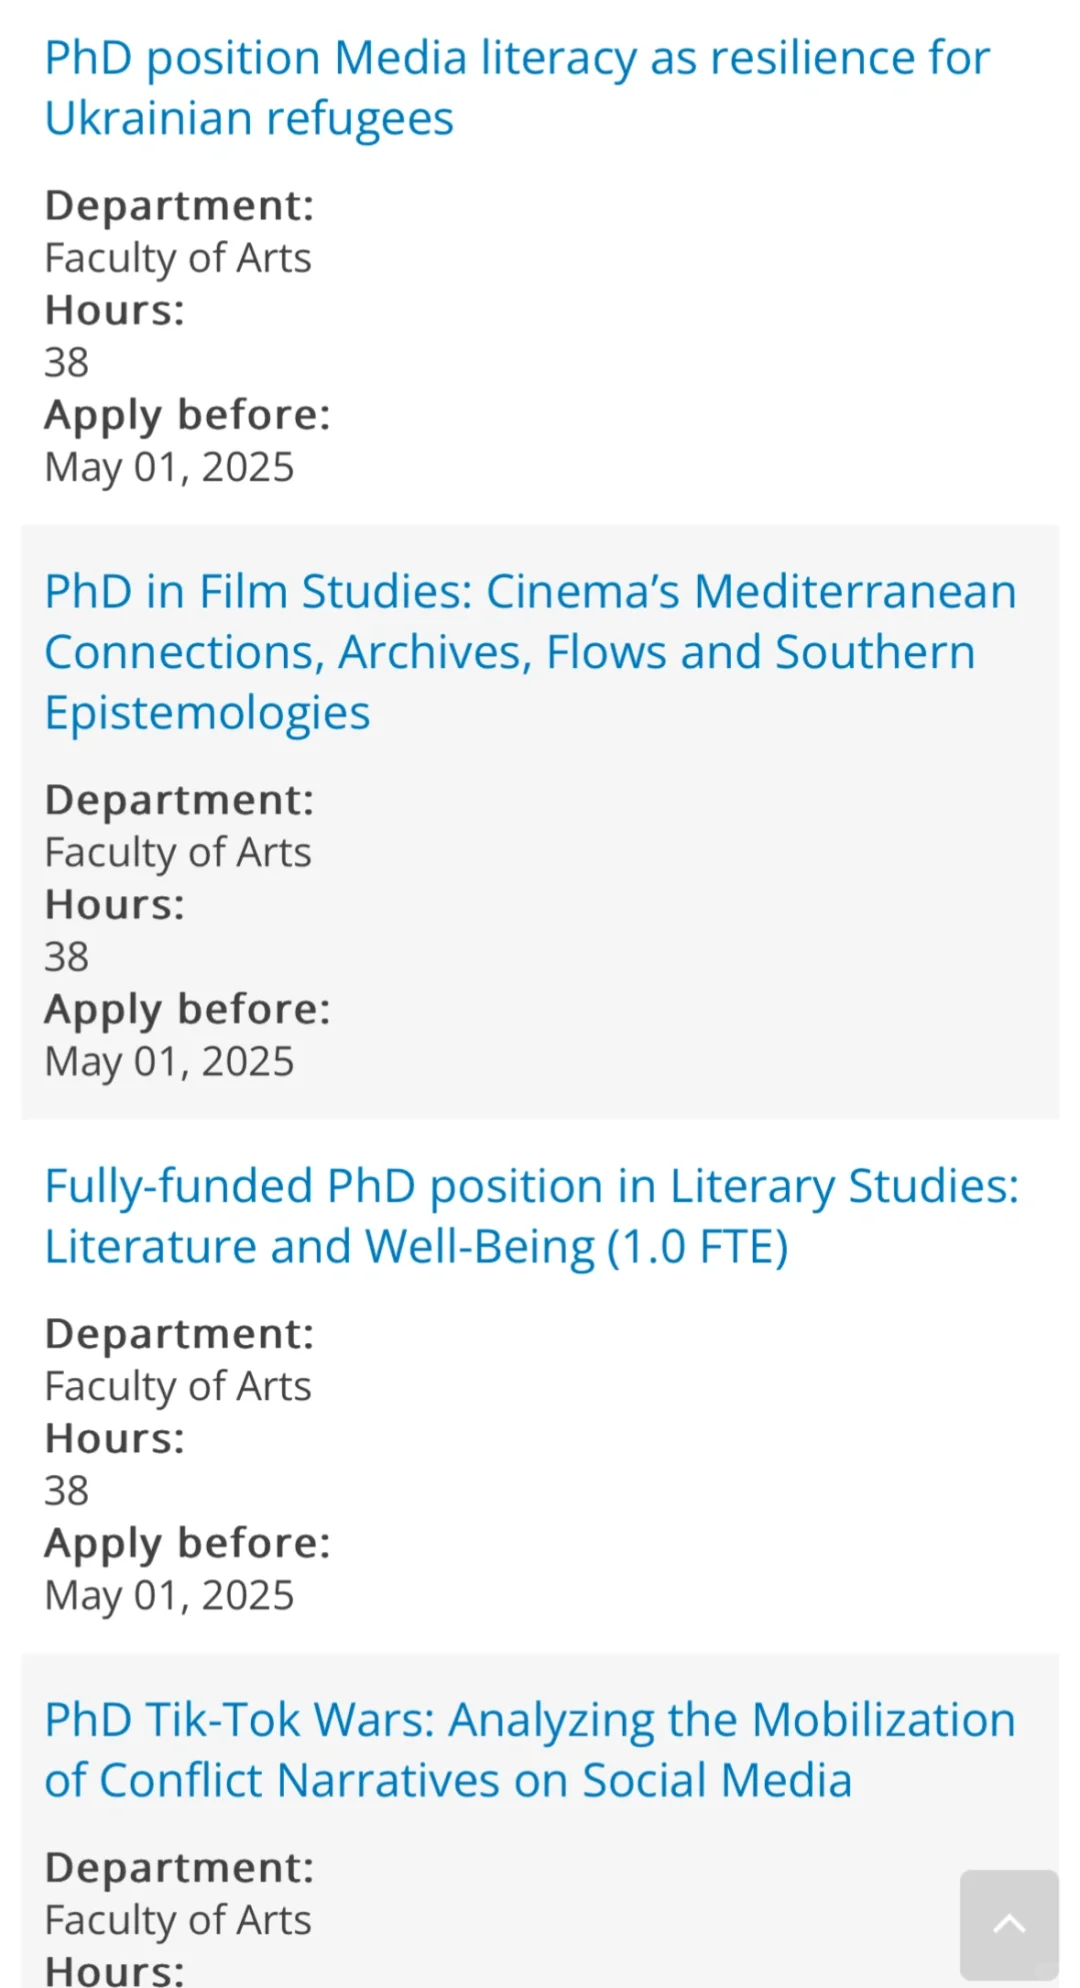
Task: Select the 38 hours value for Literary Studies
Action: [x=67, y=1491]
